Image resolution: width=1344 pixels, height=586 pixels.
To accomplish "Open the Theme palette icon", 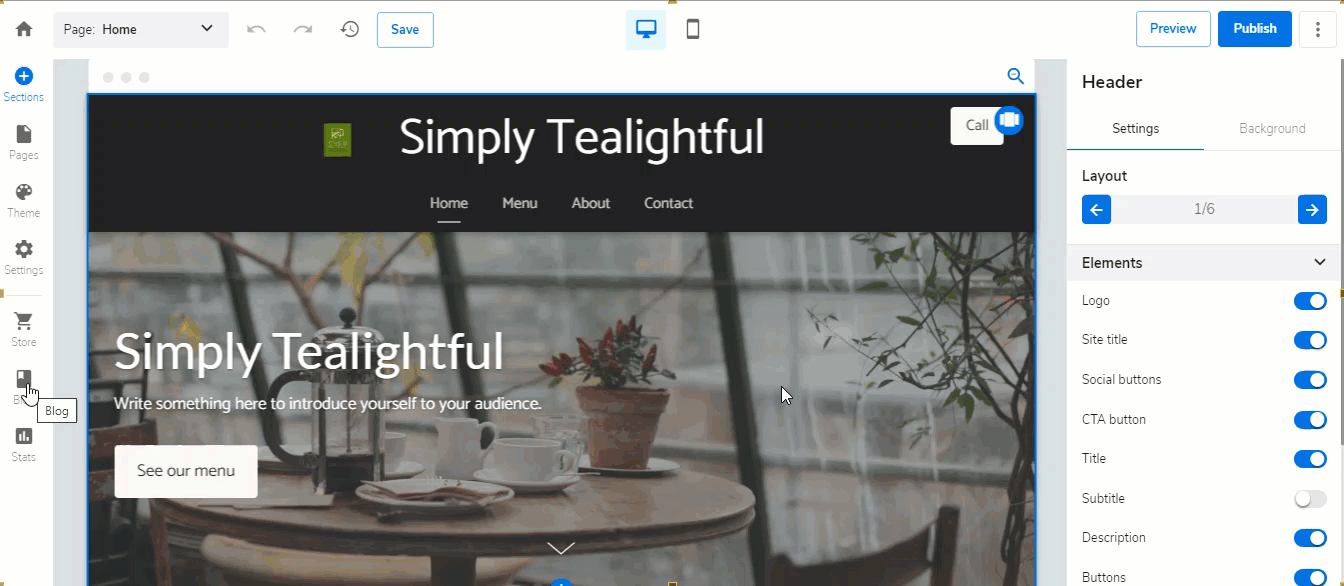I will pos(24,200).
